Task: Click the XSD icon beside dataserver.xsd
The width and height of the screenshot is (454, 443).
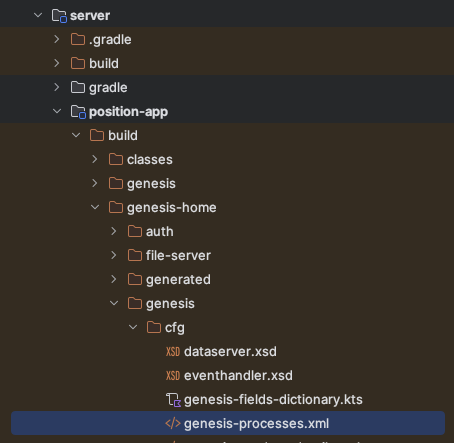Action: point(173,352)
